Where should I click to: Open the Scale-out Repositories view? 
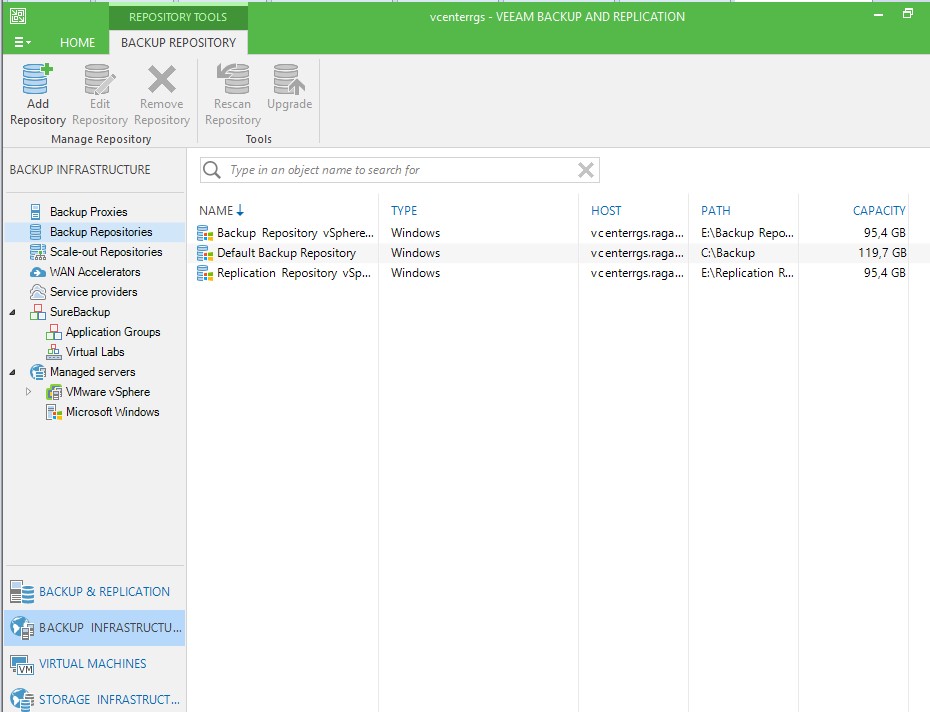coord(106,251)
